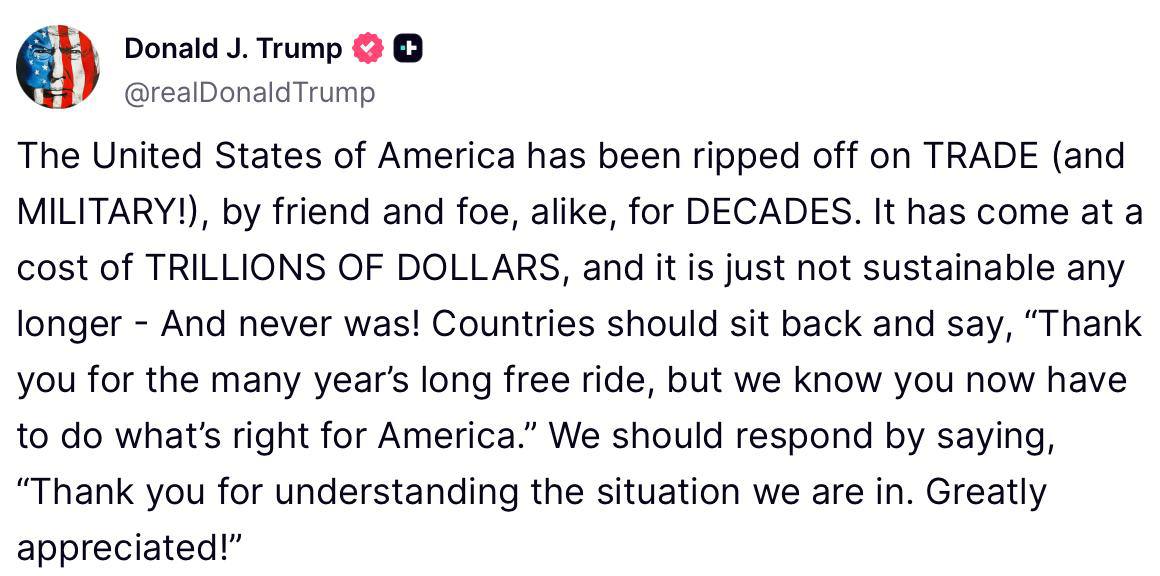The image size is (1160, 576).
Task: Open the Donald J. Trump display name
Action: coord(233,47)
